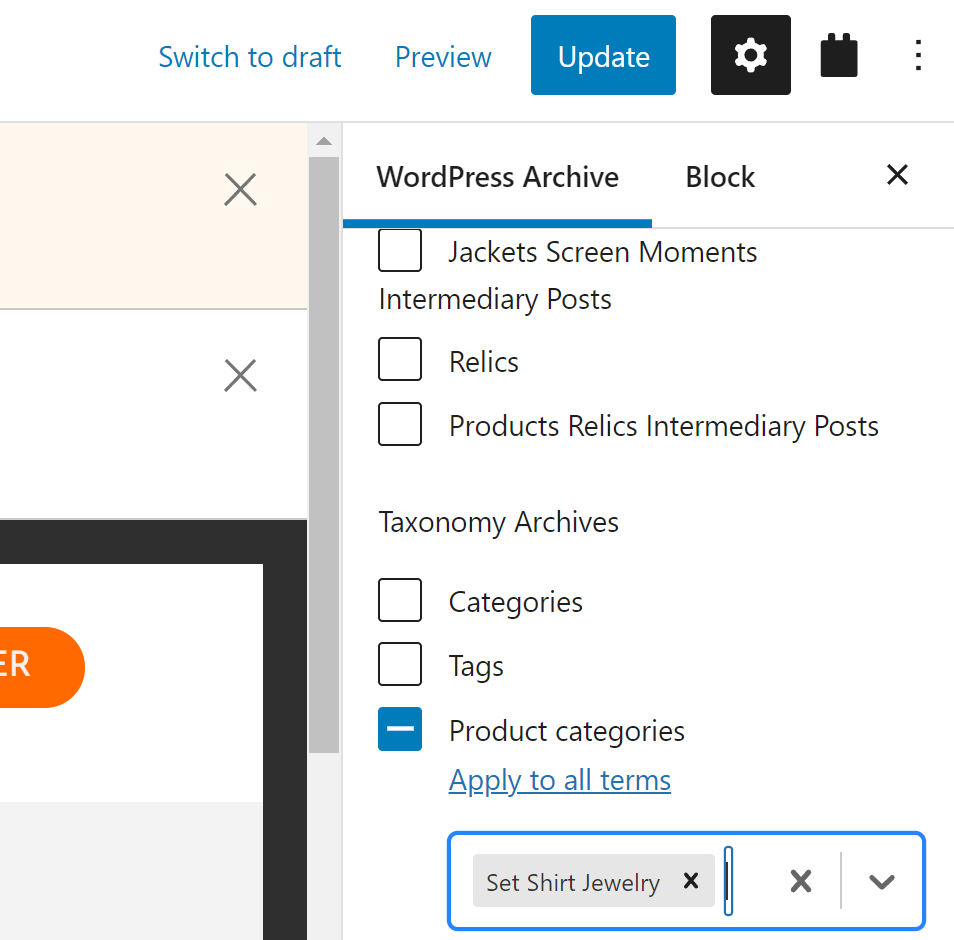The width and height of the screenshot is (954, 940).
Task: Check Jackets Screen Moments Intermediary Posts
Action: point(400,250)
